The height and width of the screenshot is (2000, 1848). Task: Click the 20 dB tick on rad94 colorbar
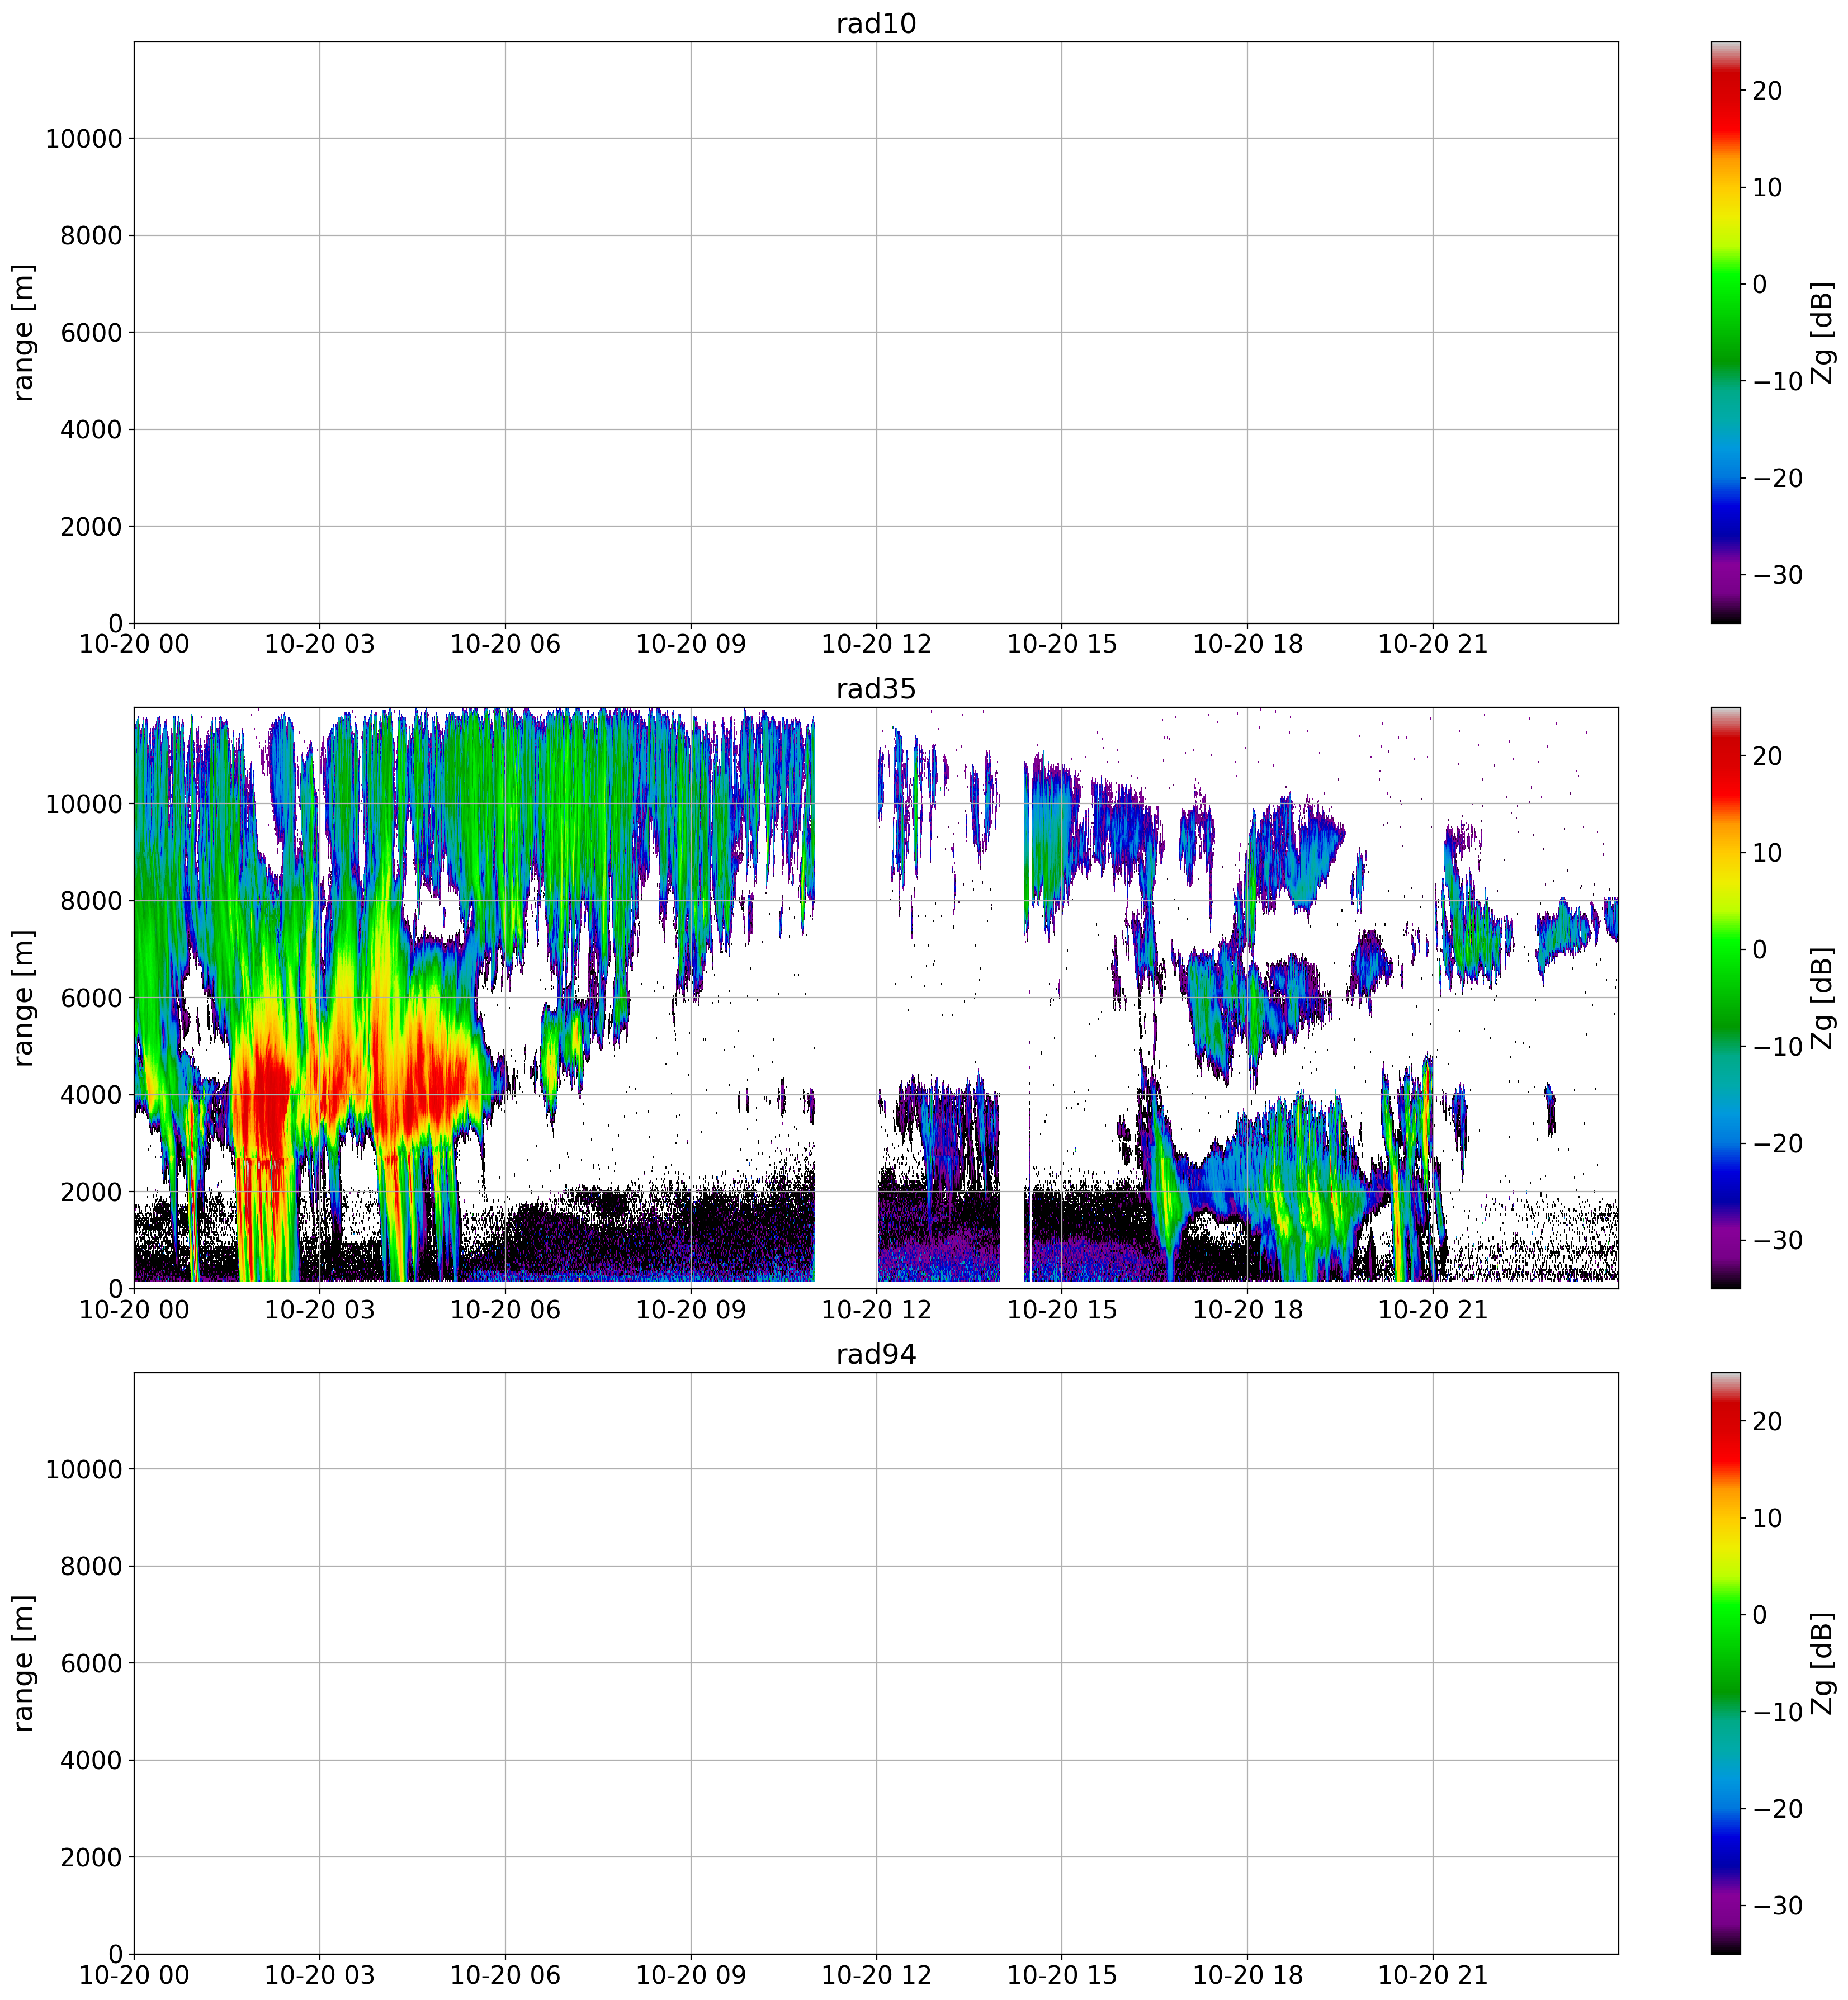click(1767, 1421)
